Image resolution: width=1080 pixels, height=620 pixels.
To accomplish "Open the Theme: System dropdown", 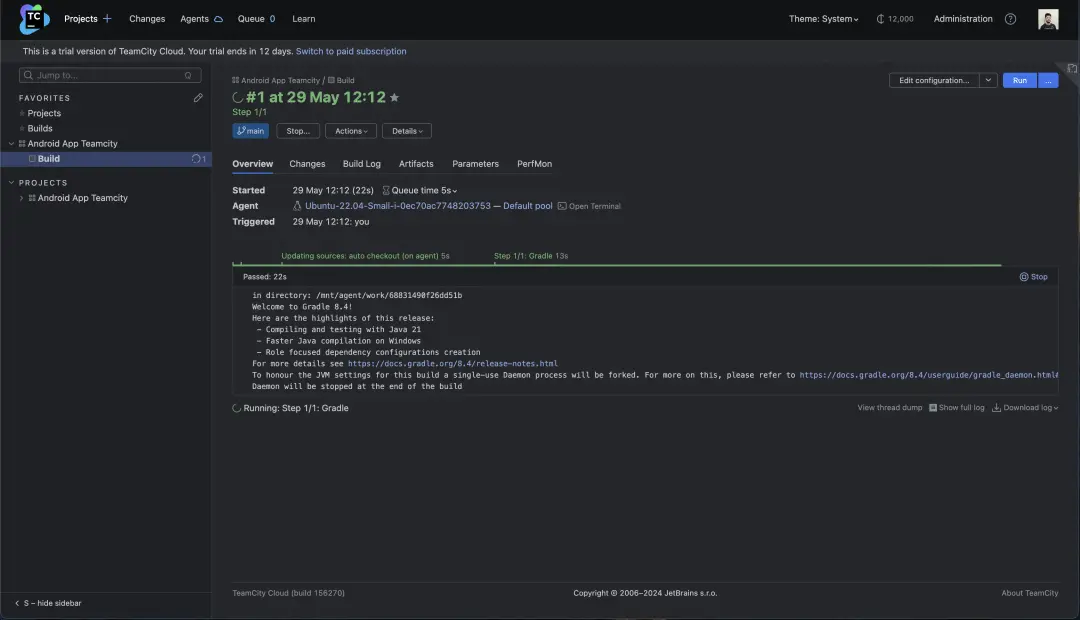I will pyautogui.click(x=823, y=19).
